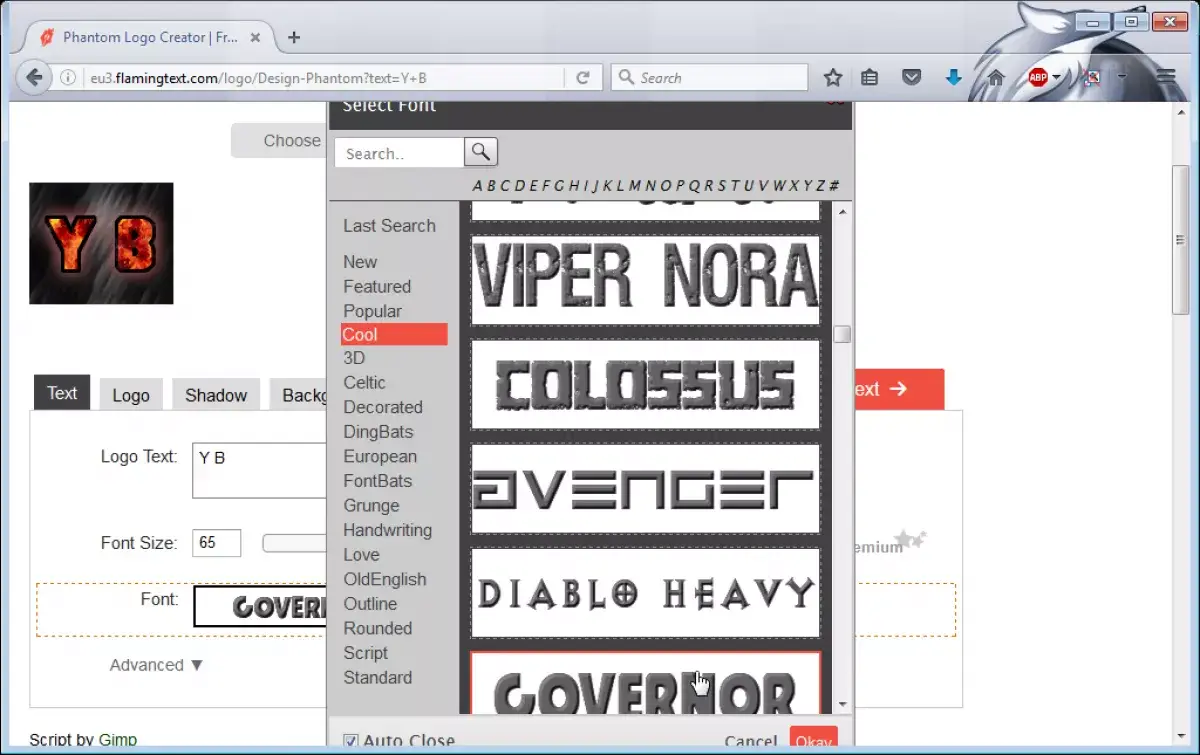This screenshot has width=1200, height=755.
Task: Select the FontBats font category
Action: 378,481
